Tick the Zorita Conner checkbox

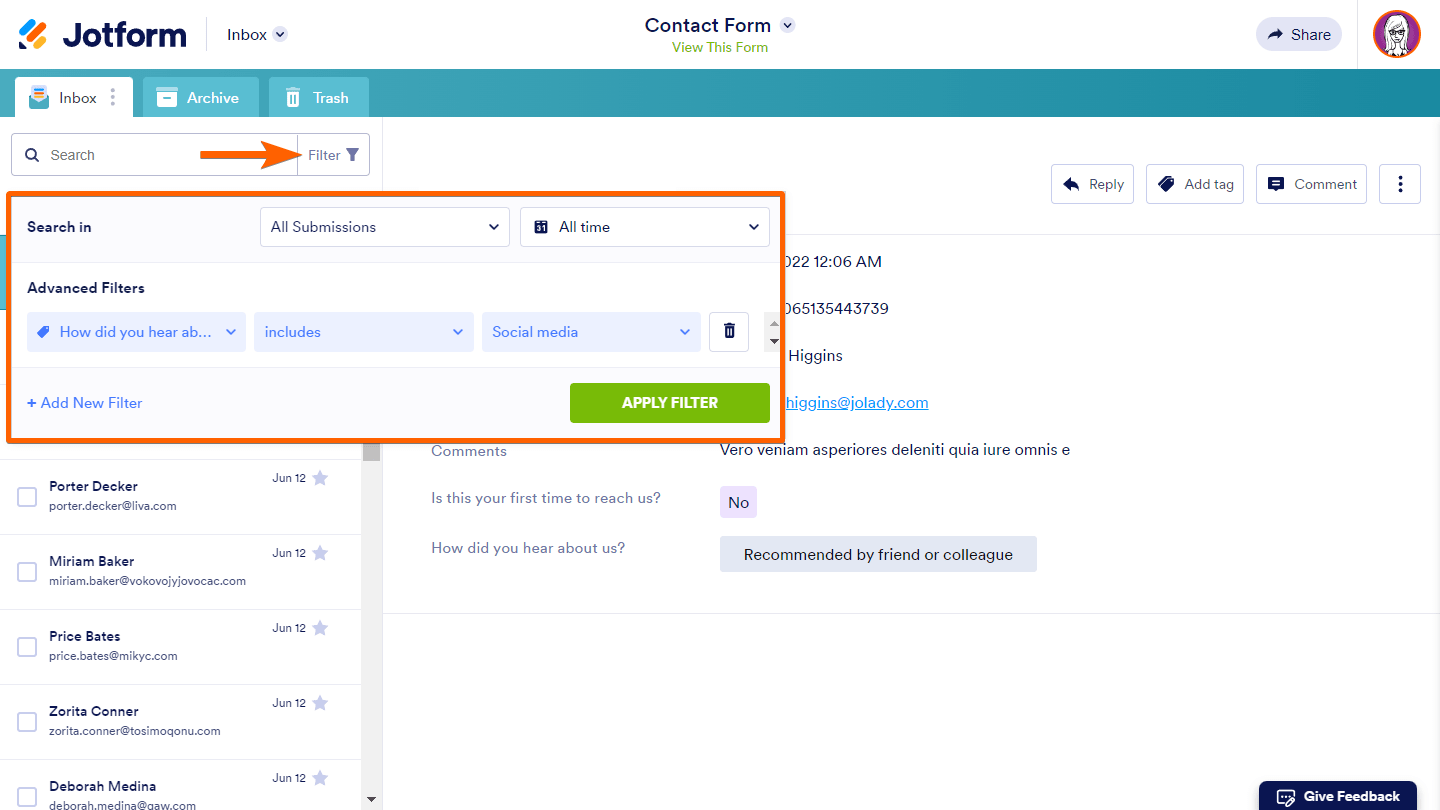(27, 722)
